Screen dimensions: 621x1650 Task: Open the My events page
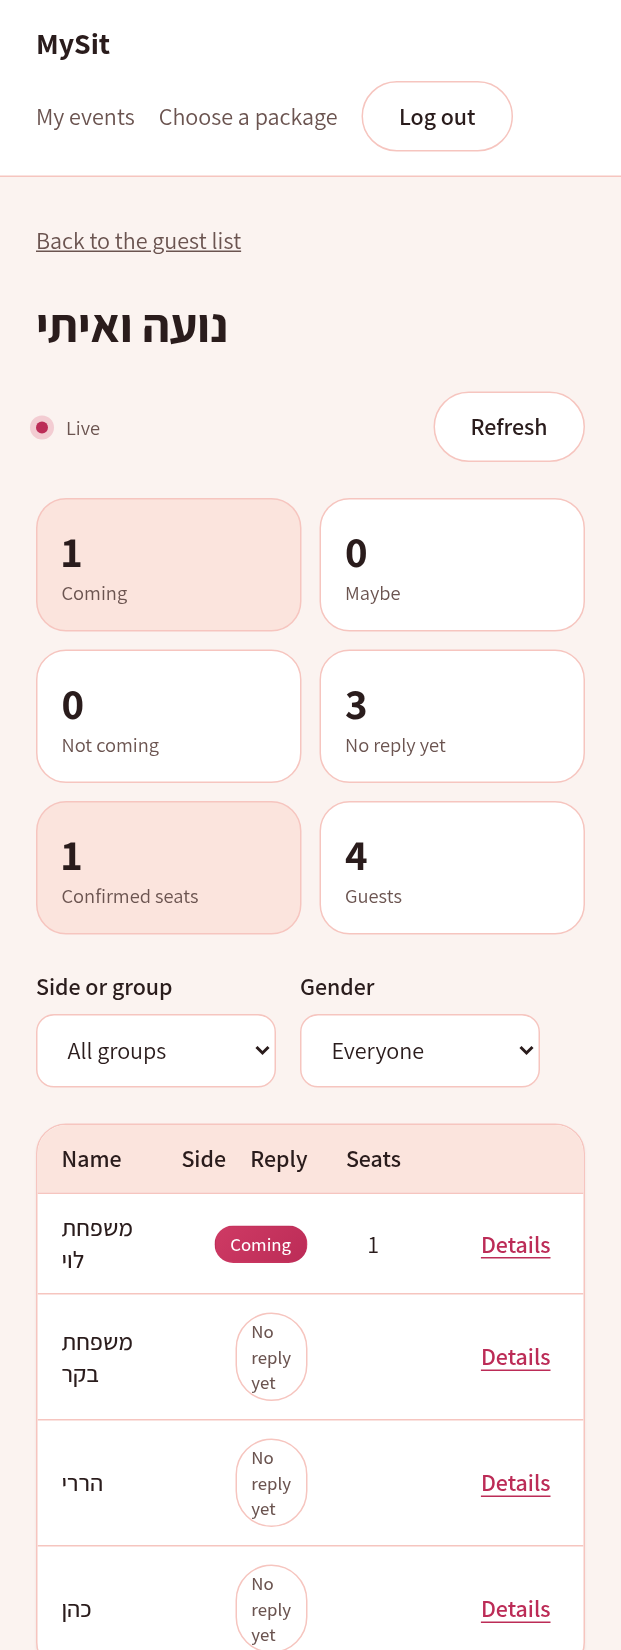(x=85, y=117)
